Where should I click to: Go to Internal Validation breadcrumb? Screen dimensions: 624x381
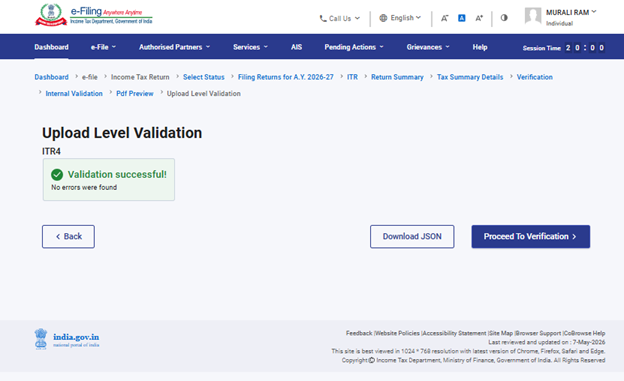[x=74, y=94]
